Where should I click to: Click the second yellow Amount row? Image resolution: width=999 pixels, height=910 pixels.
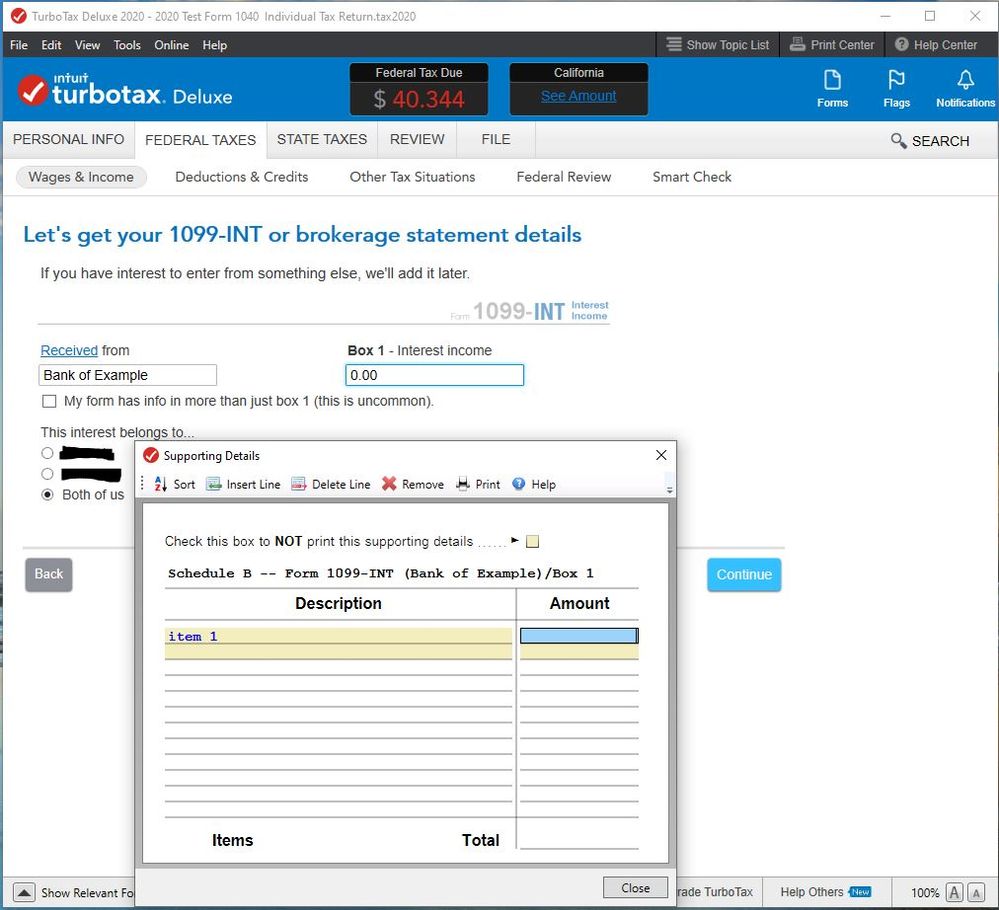(579, 652)
